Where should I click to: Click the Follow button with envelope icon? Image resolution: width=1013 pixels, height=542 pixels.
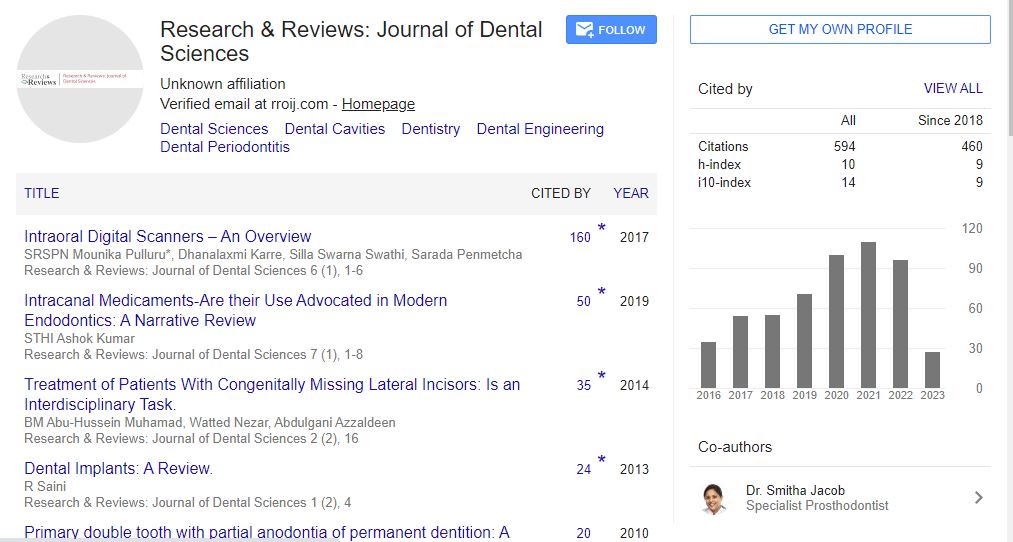point(611,30)
